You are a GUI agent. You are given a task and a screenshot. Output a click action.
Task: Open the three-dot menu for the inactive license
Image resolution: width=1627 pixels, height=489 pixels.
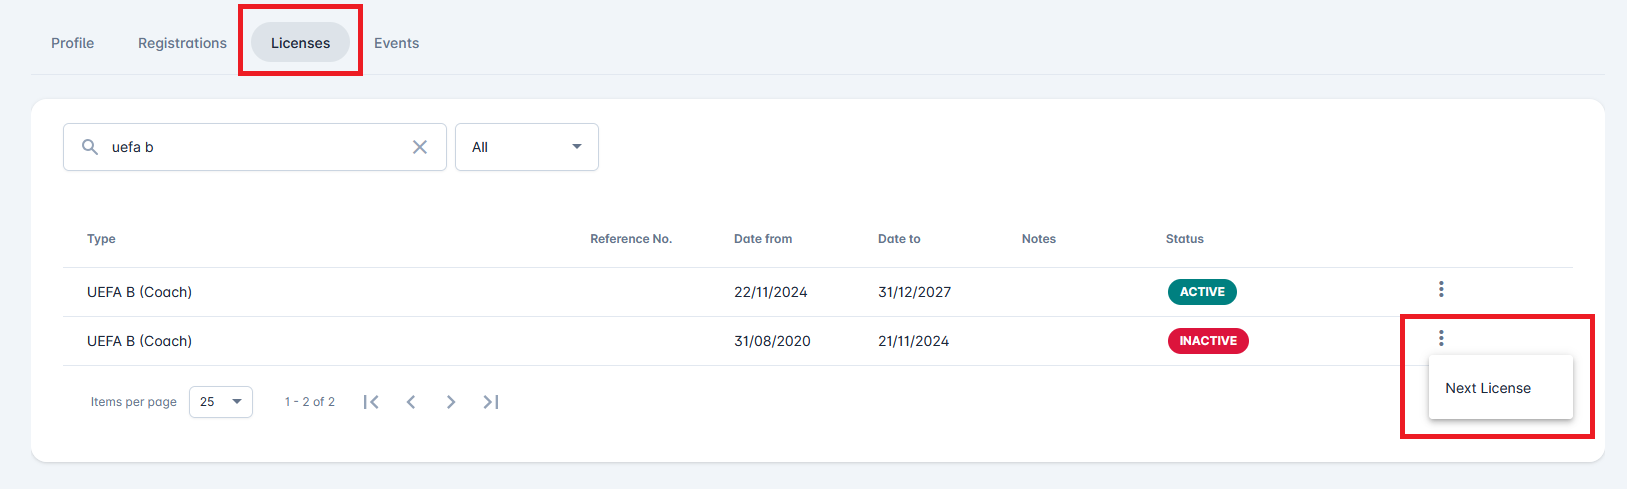1441,338
